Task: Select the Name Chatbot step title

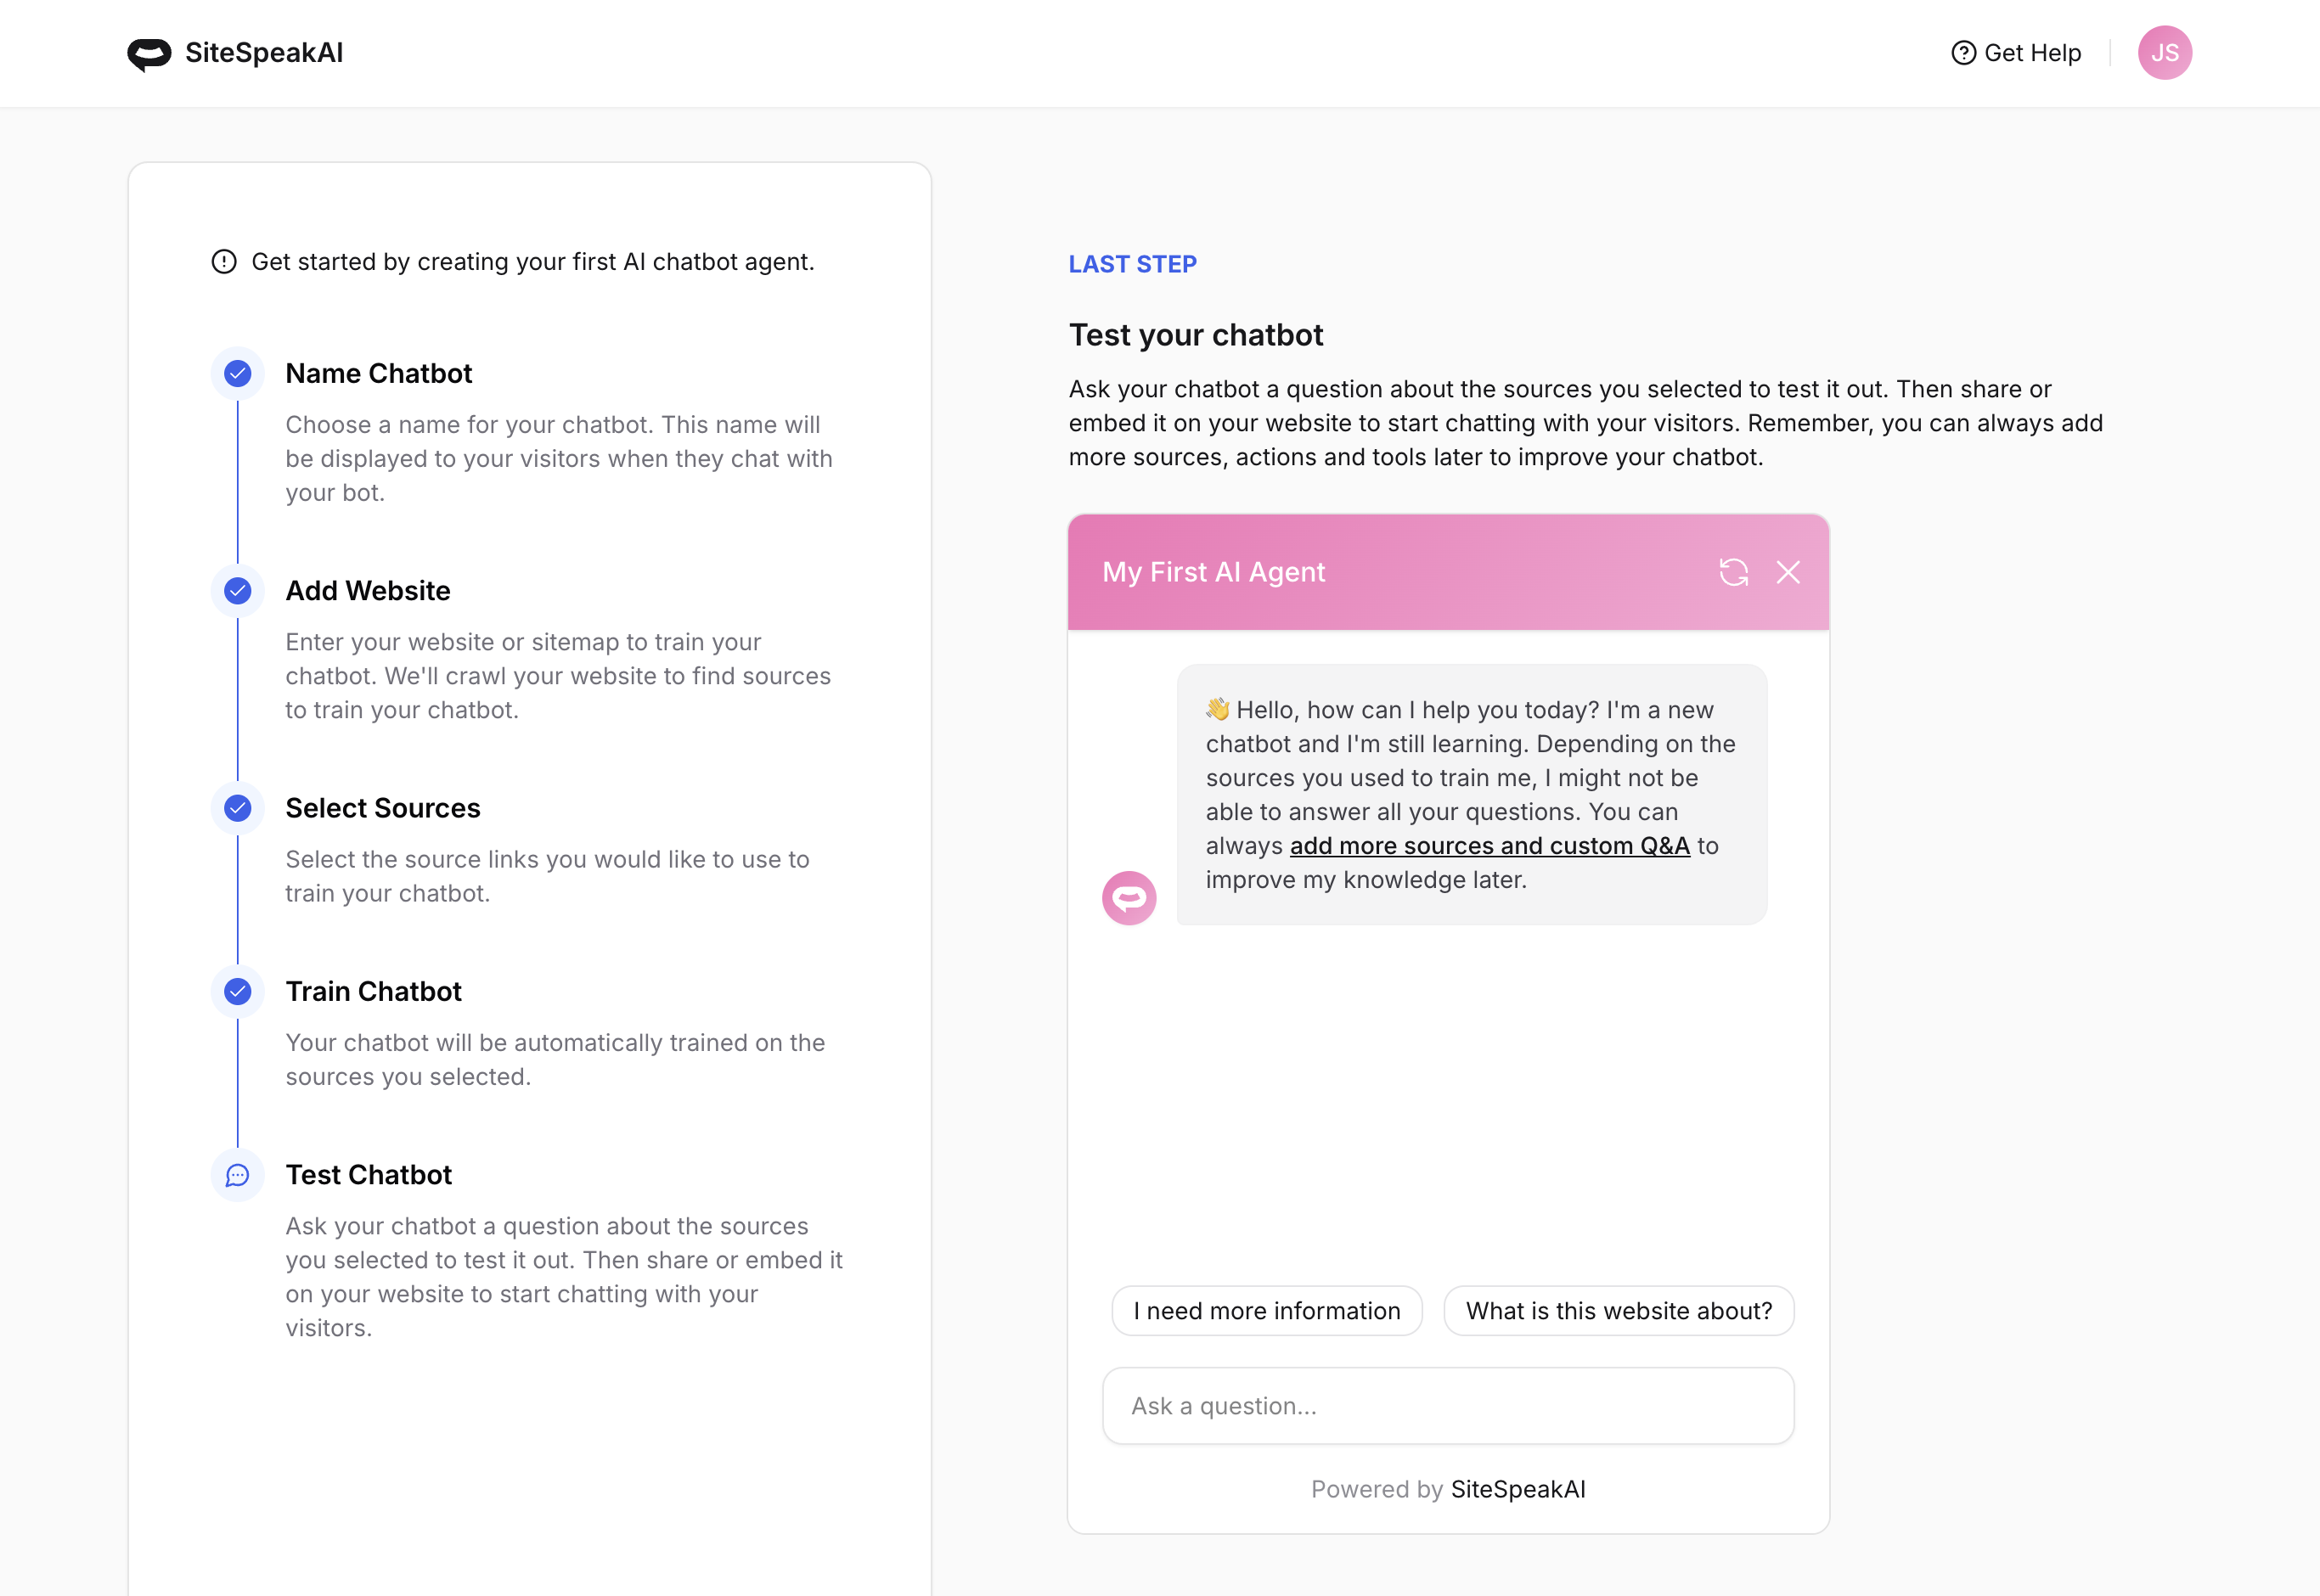Action: point(378,374)
